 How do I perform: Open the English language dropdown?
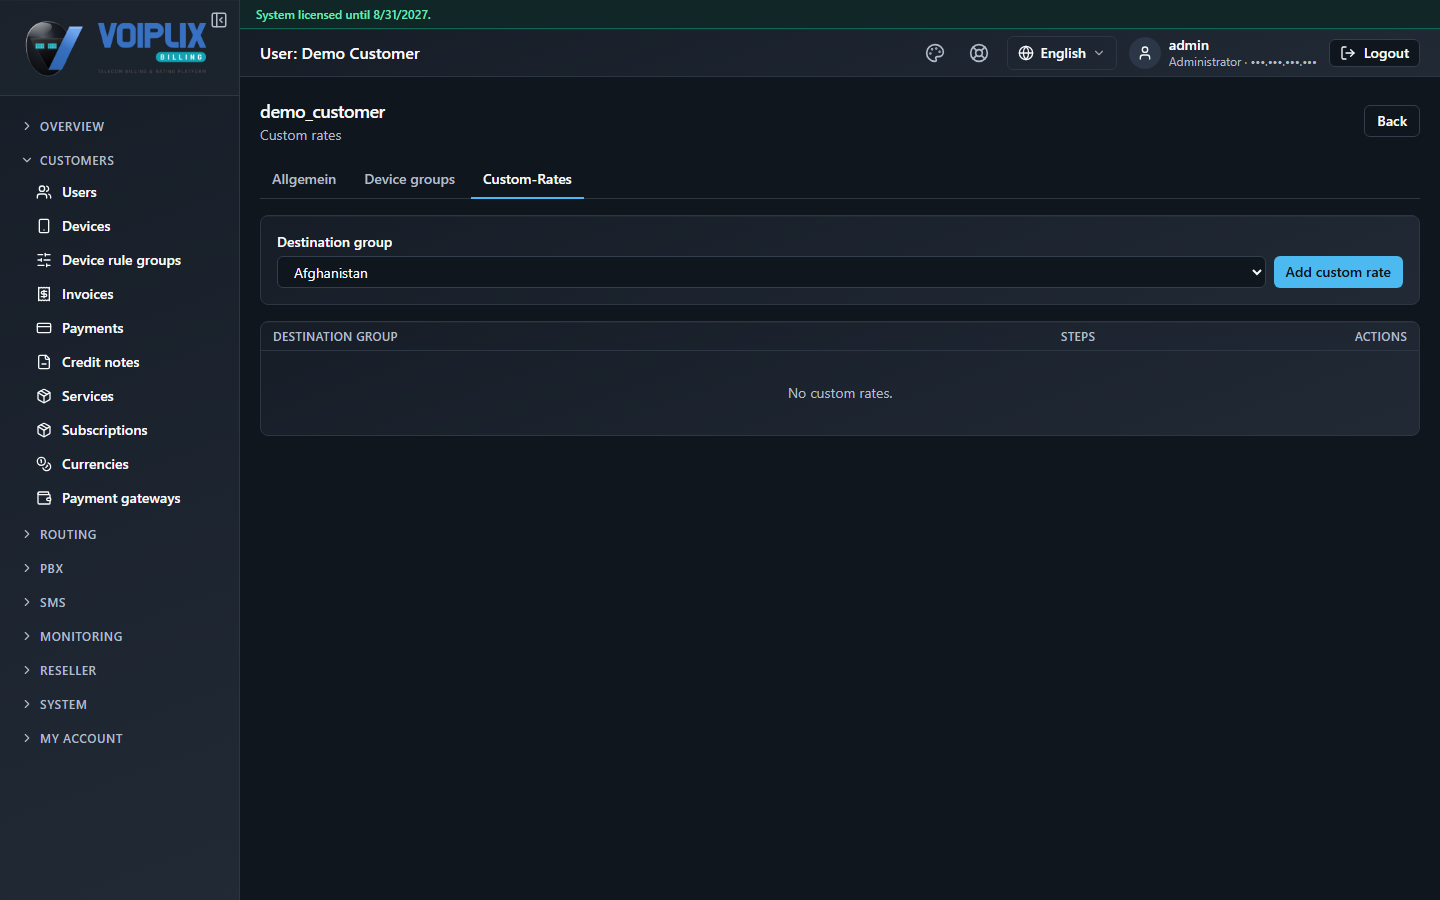[x=1061, y=53]
